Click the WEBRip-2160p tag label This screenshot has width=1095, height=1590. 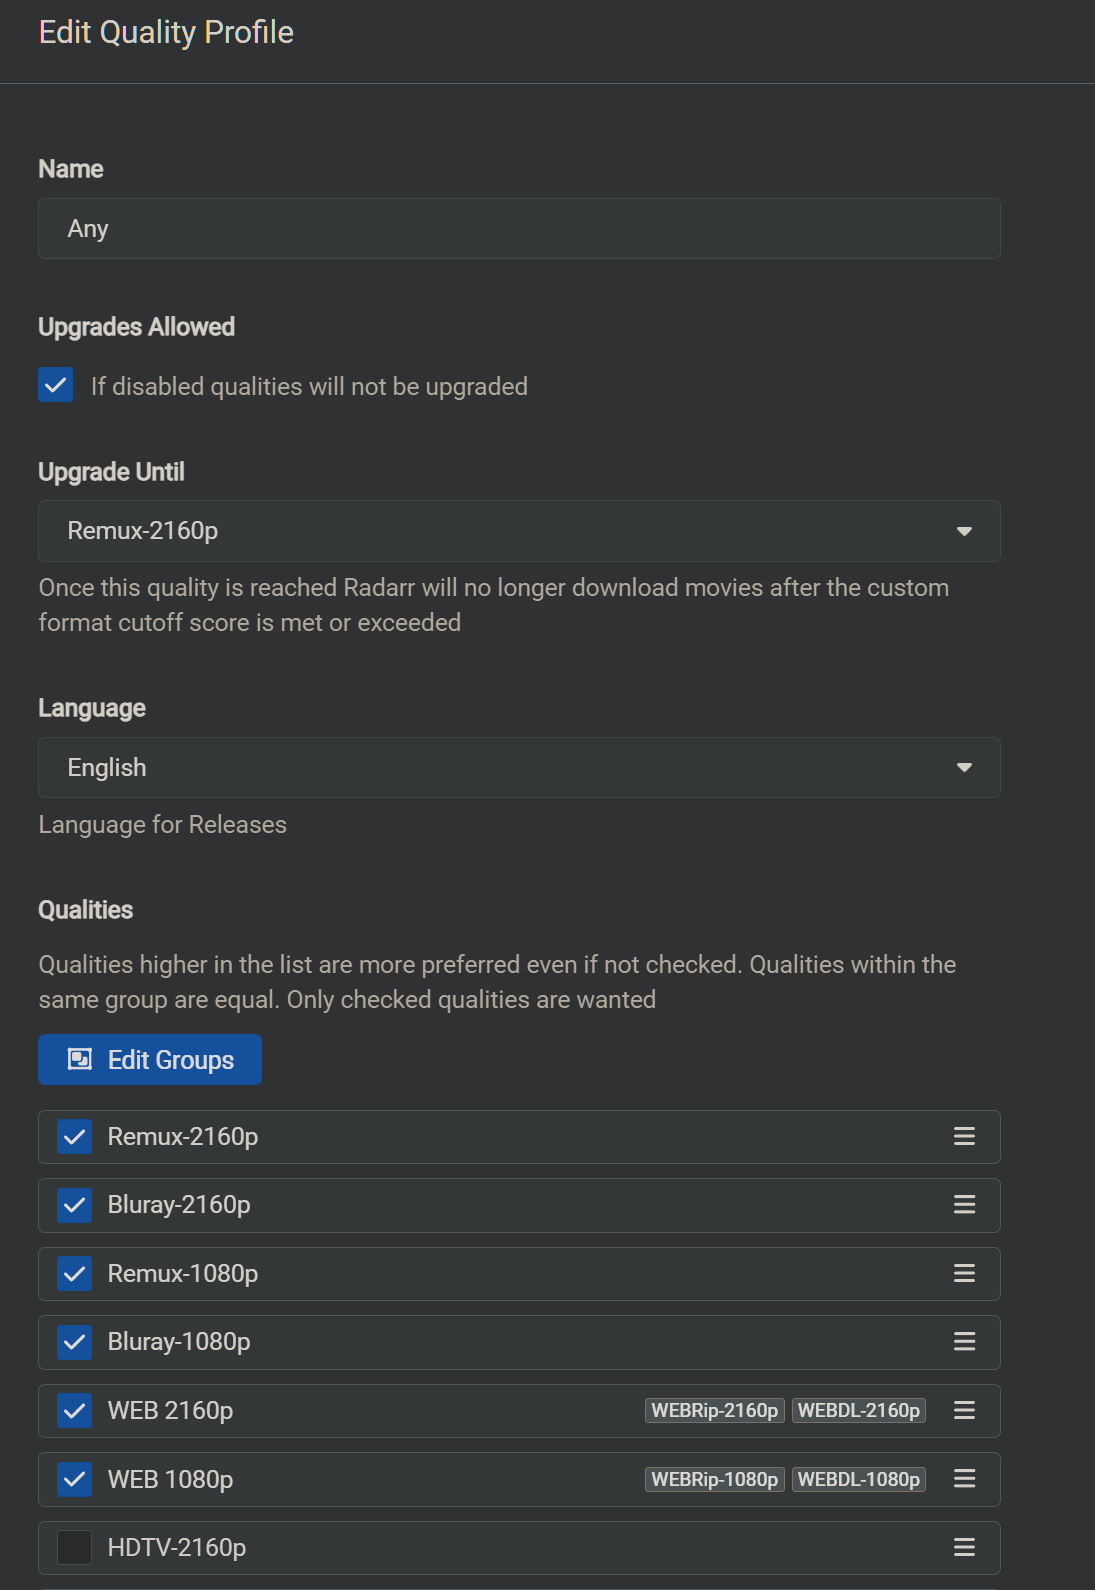[x=714, y=1410]
